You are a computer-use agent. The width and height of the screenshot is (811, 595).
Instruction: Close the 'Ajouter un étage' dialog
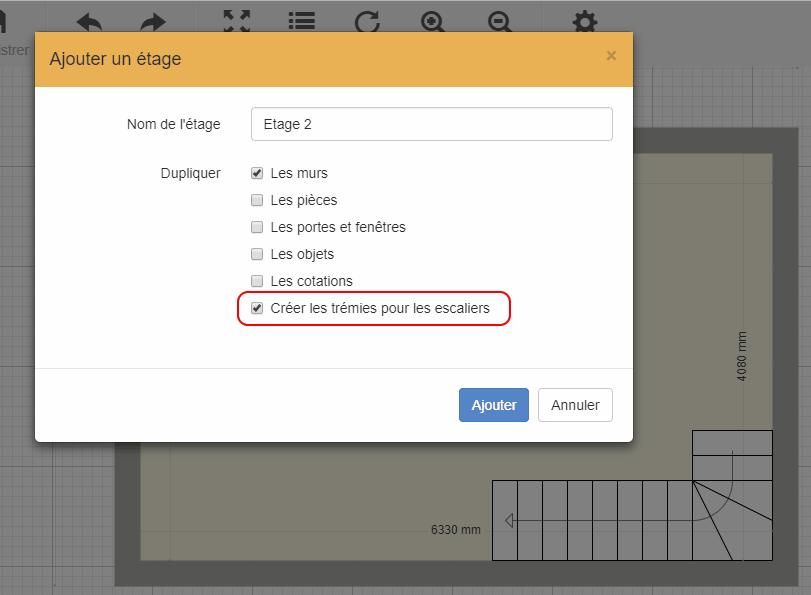point(611,56)
